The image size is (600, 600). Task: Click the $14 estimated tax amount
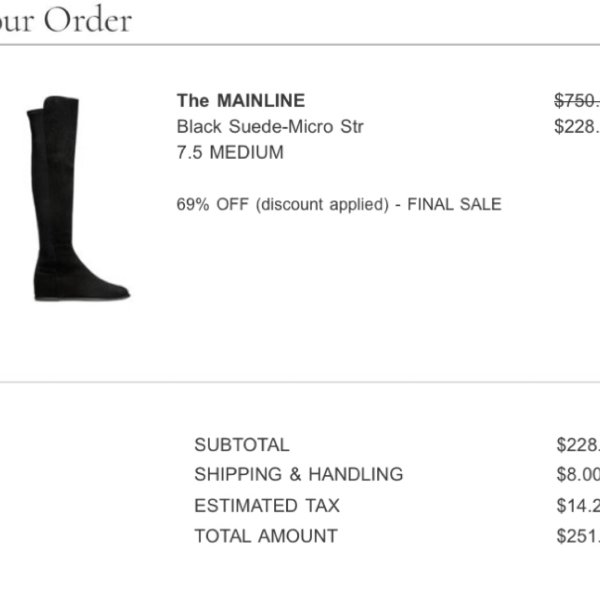click(x=578, y=505)
